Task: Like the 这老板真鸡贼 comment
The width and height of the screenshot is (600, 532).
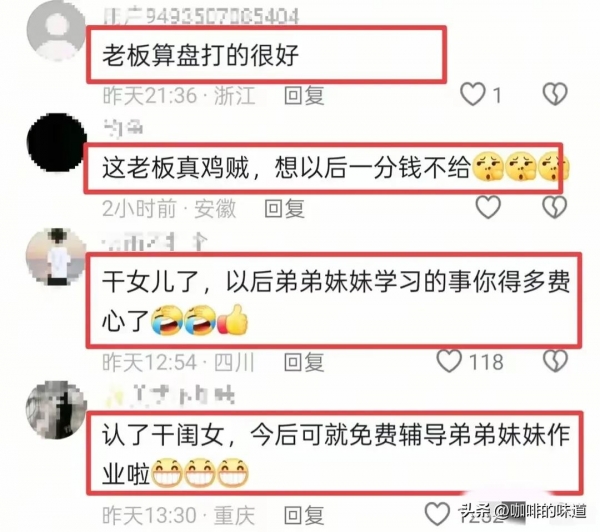Action: coord(488,207)
